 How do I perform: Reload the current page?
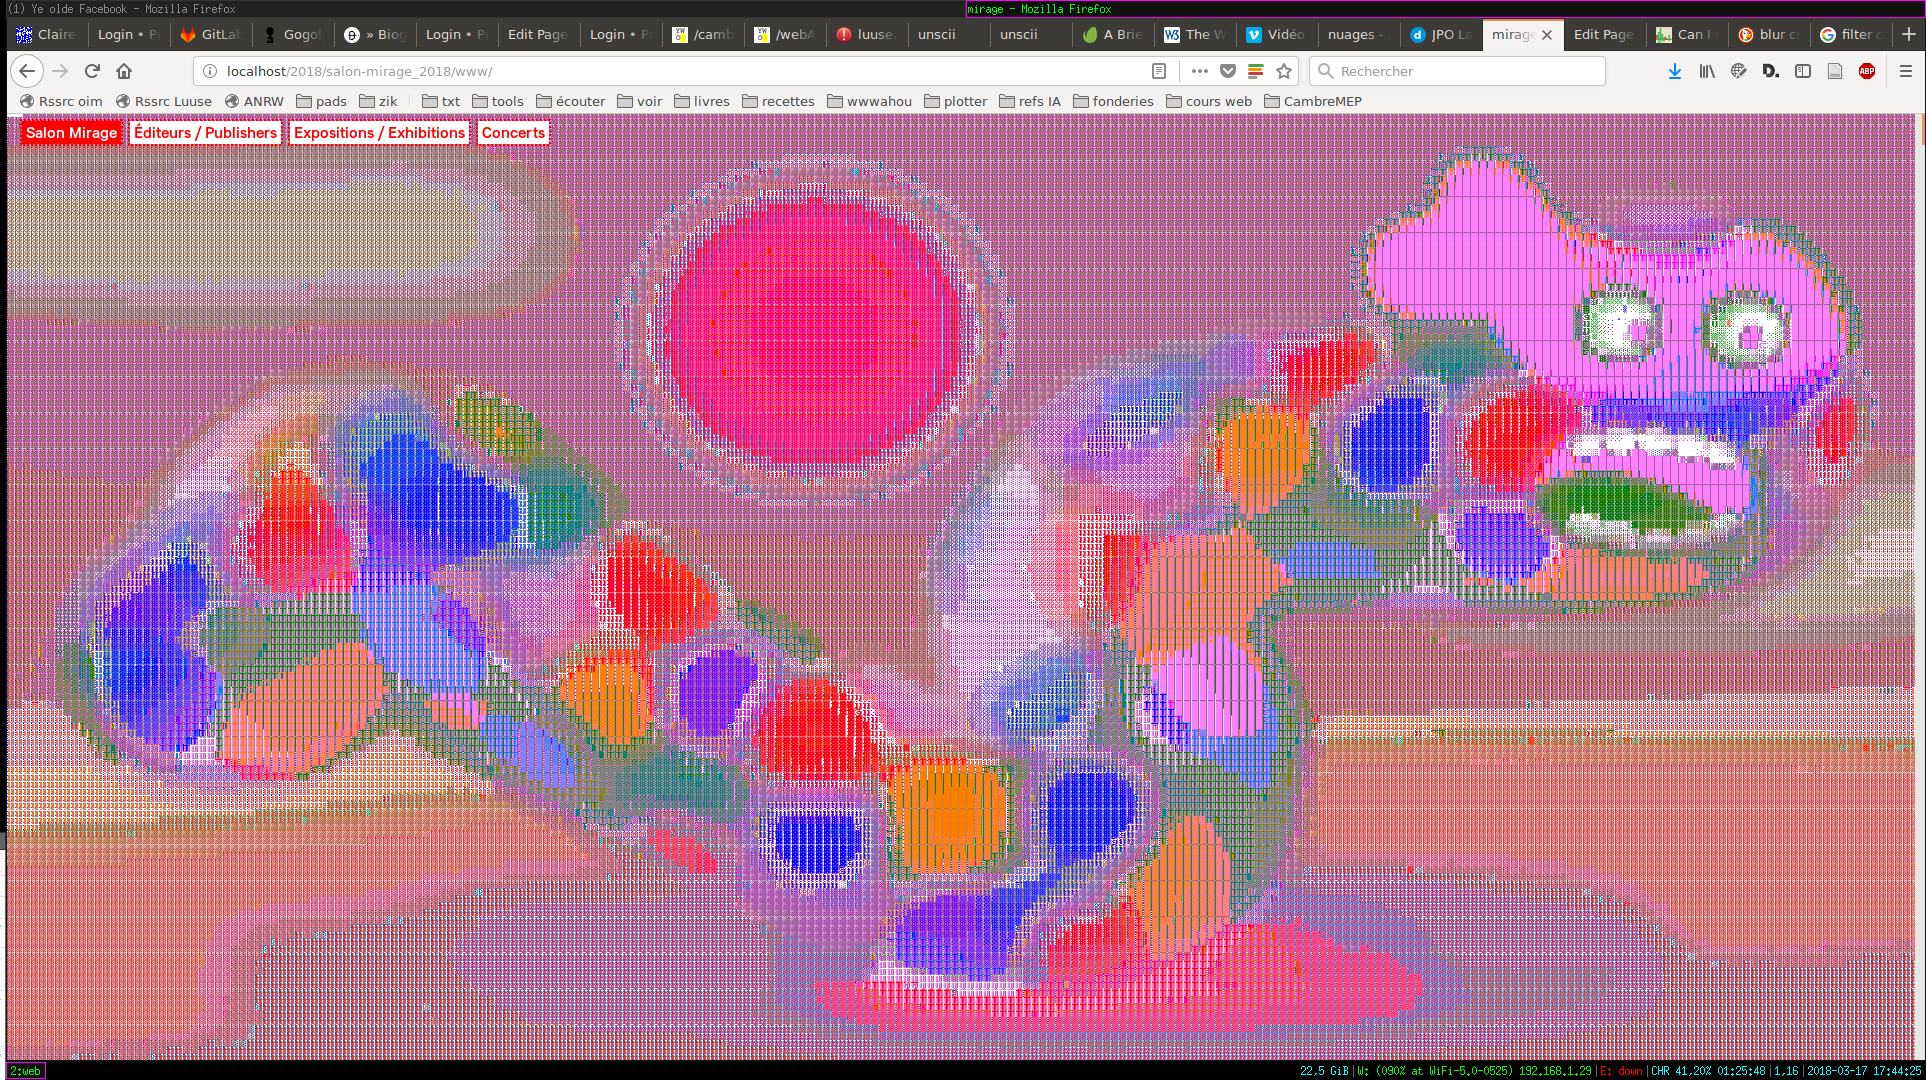tap(92, 71)
